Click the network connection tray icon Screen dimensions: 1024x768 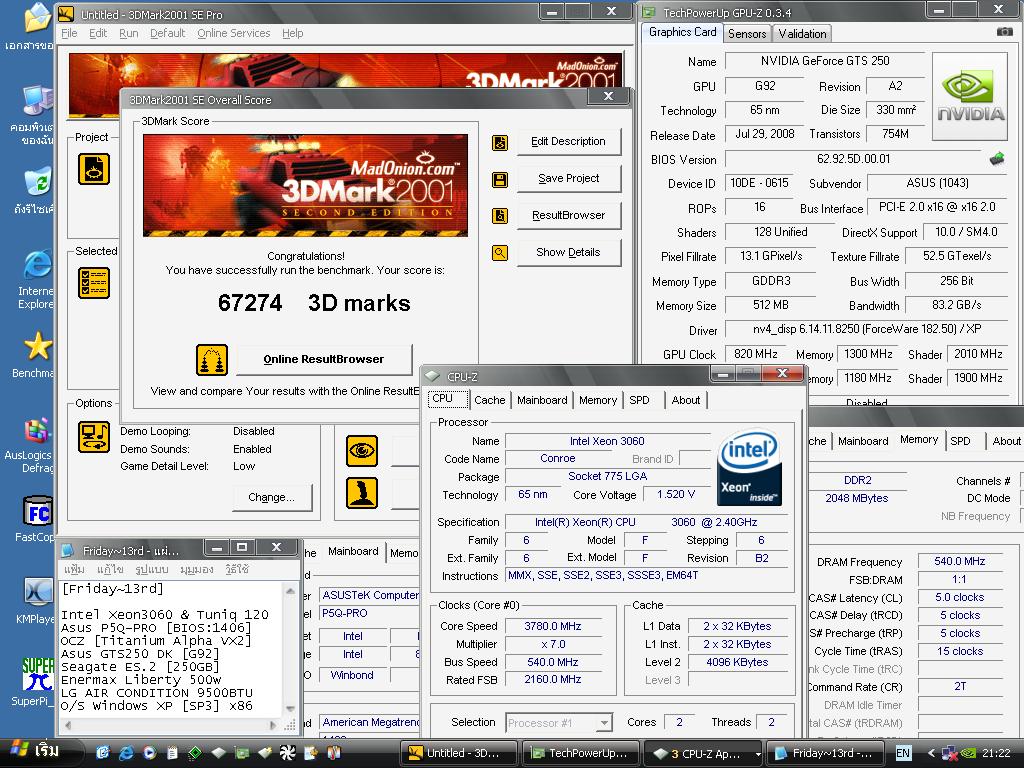[950, 753]
